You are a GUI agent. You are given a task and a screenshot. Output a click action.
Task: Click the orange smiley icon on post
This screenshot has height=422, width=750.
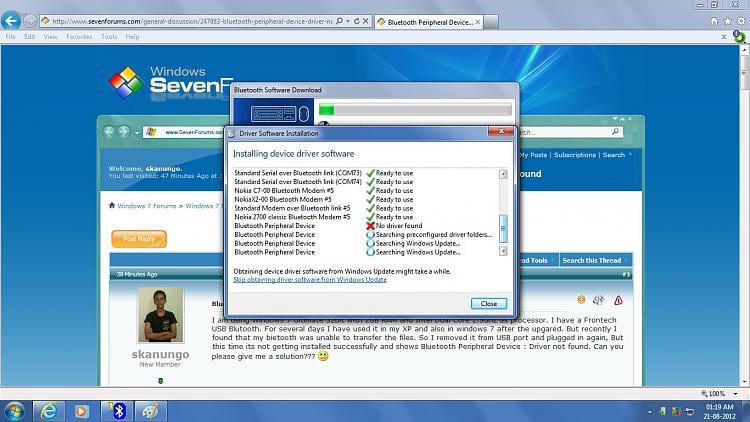point(581,300)
